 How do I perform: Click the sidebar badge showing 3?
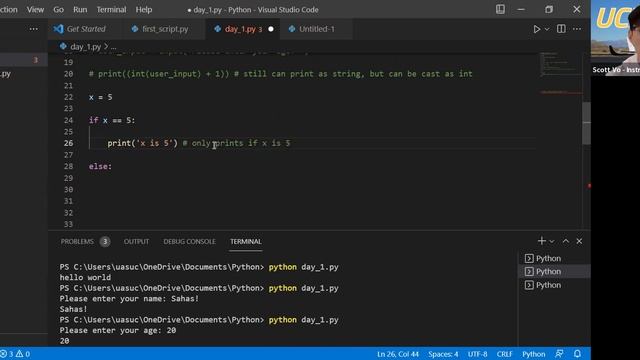coord(36,60)
